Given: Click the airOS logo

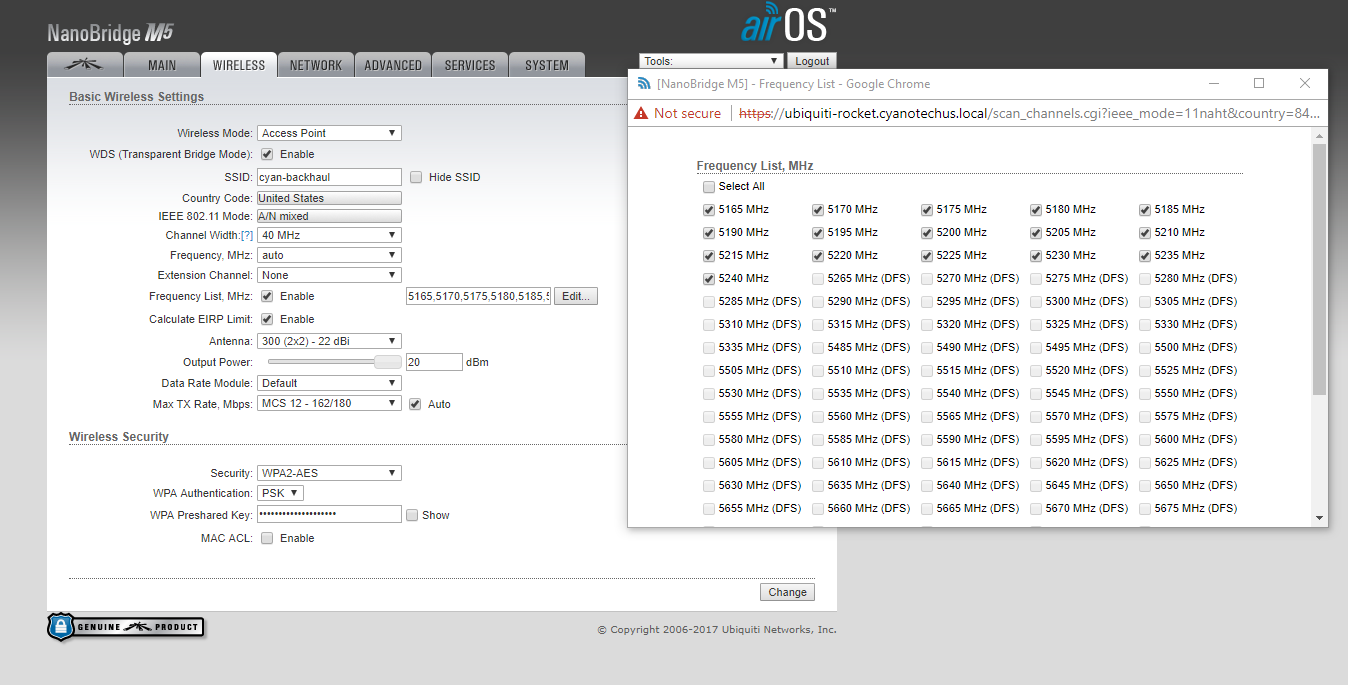Looking at the screenshot, I should pyautogui.click(x=788, y=24).
